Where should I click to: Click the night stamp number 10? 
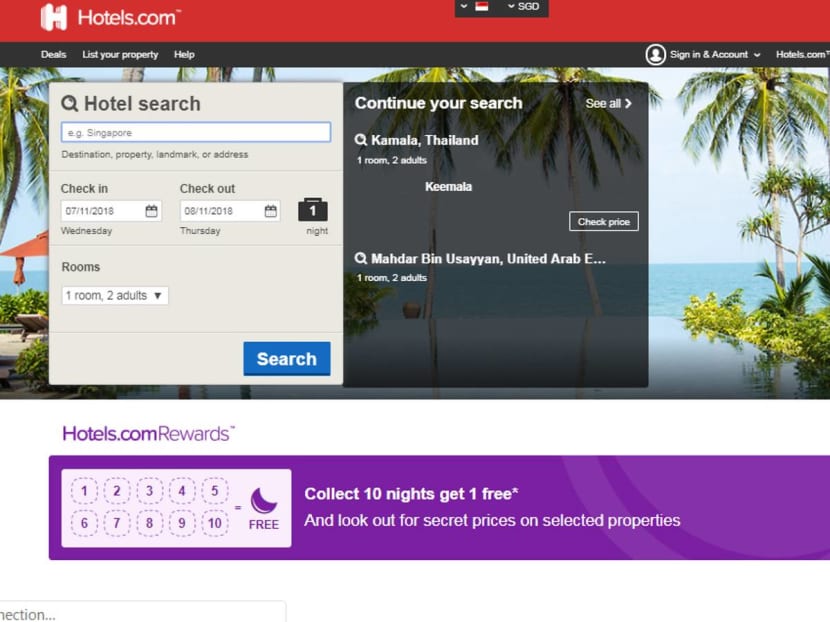point(214,524)
